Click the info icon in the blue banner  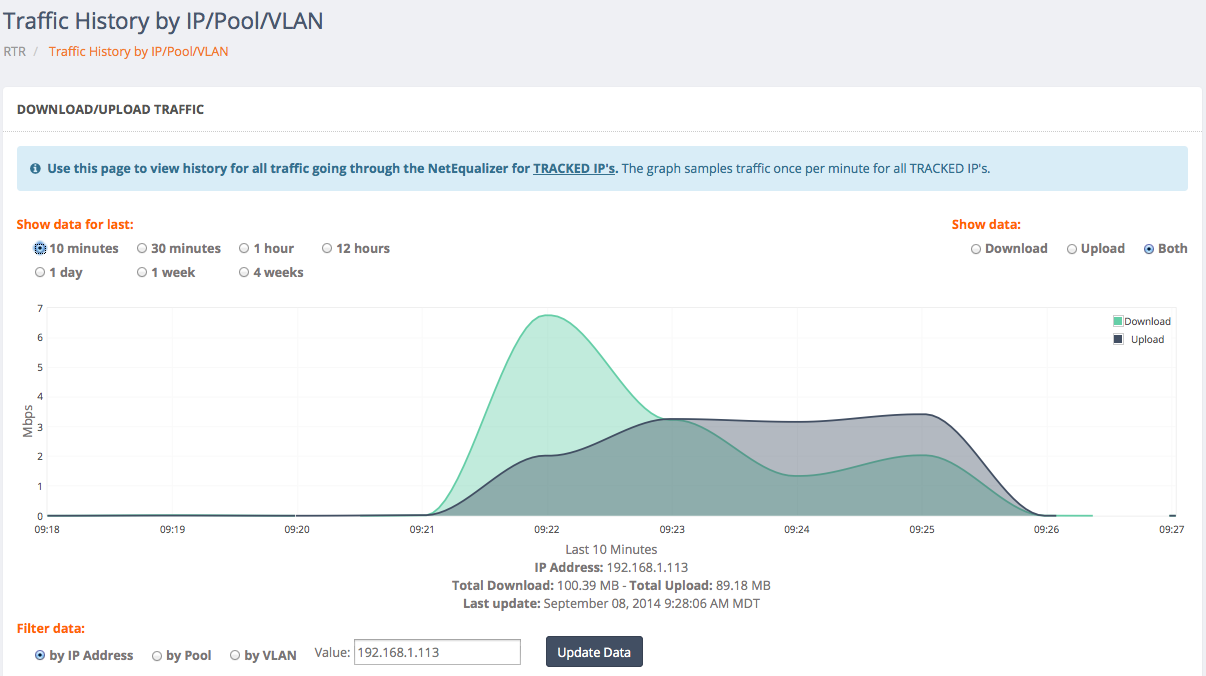(36, 169)
